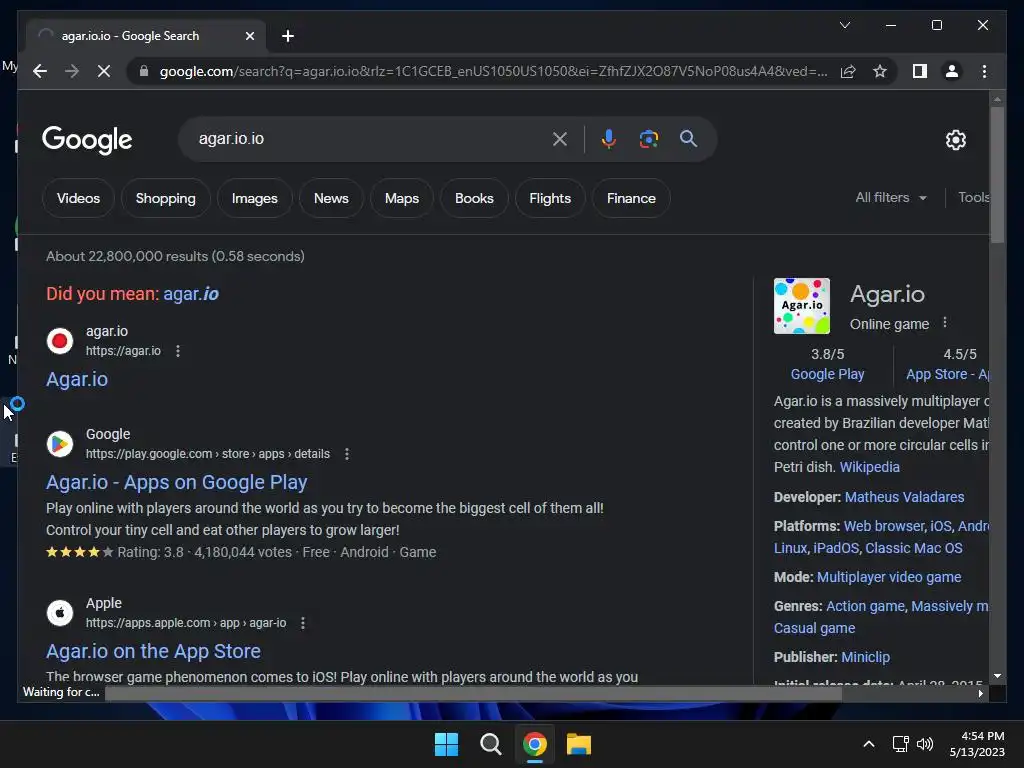This screenshot has height=768, width=1024.
Task: Open more options for Apple result
Action: tap(302, 623)
